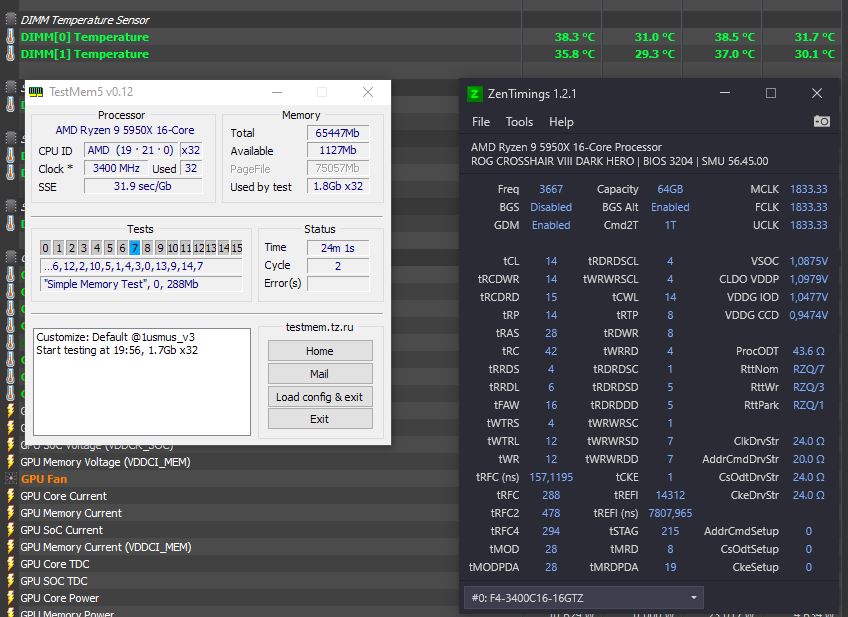This screenshot has width=848, height=617.
Task: Click the Capacity value 64GB
Action: pyautogui.click(x=670, y=189)
